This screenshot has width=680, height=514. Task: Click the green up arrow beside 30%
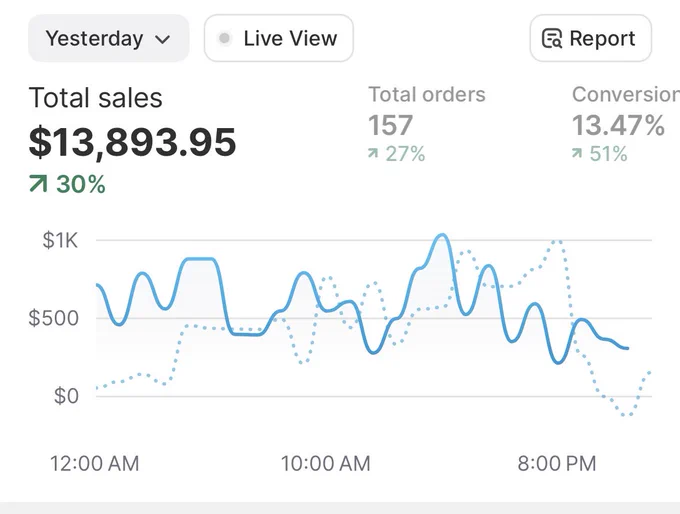pos(38,183)
